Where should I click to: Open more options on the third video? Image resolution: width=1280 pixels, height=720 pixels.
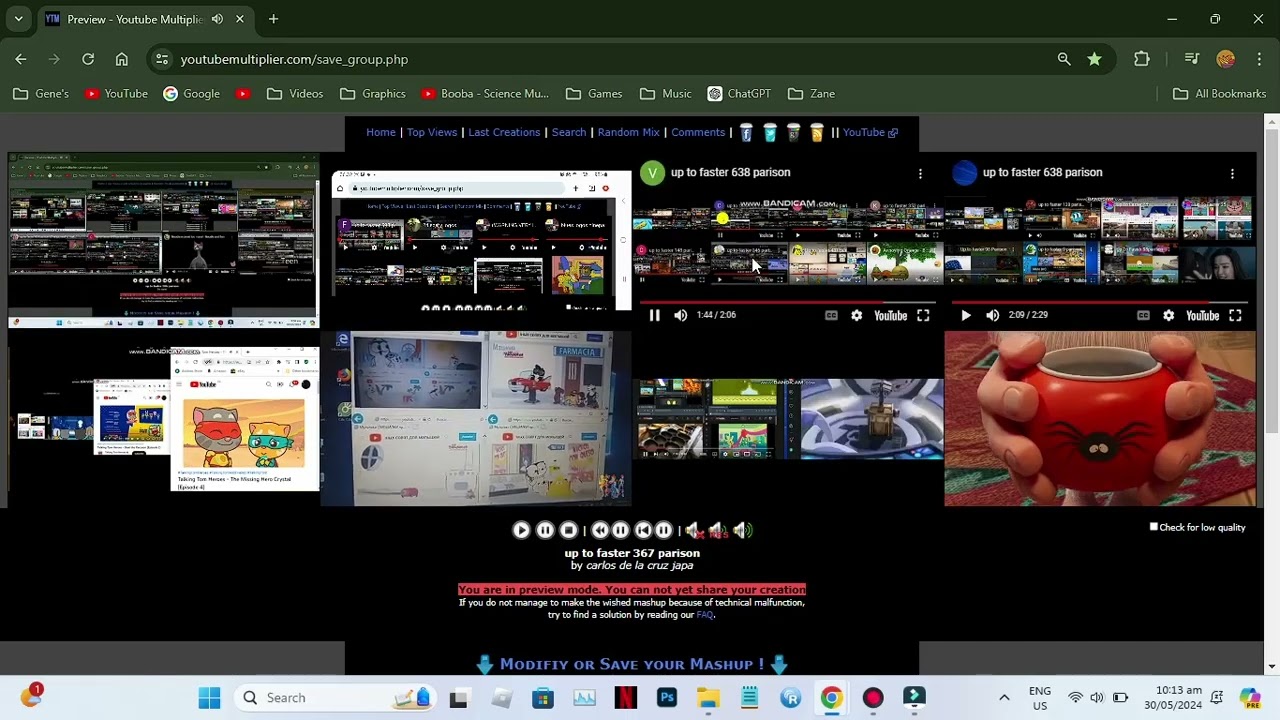click(920, 173)
